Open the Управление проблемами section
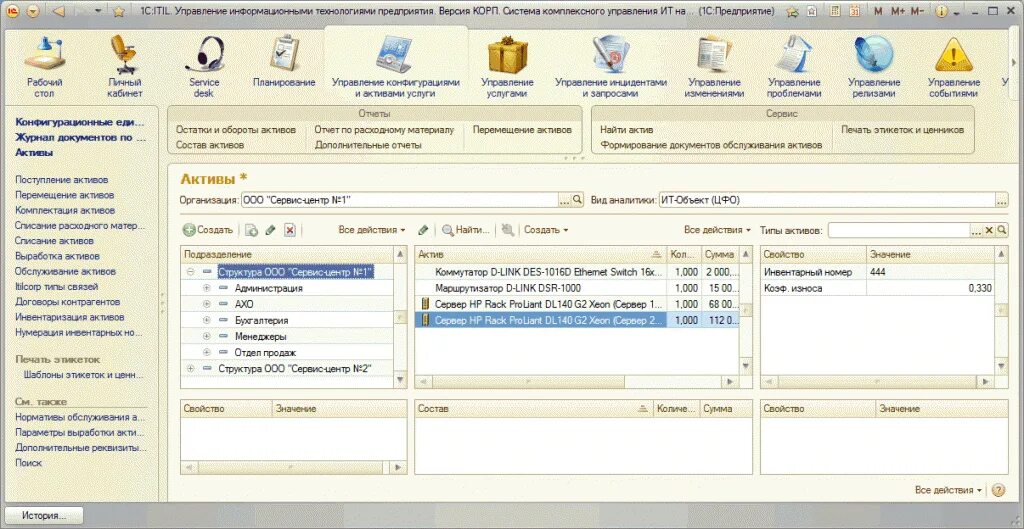The height and width of the screenshot is (529, 1024). [793, 67]
